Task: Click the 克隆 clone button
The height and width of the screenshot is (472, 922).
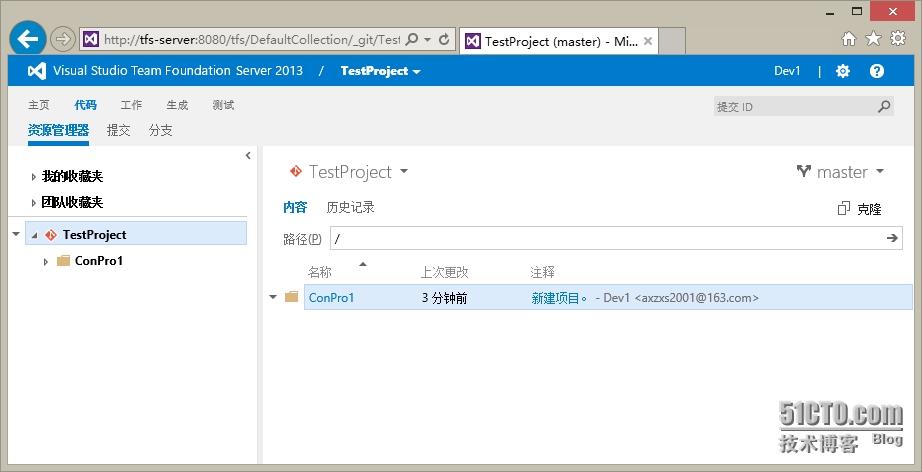Action: (x=869, y=209)
